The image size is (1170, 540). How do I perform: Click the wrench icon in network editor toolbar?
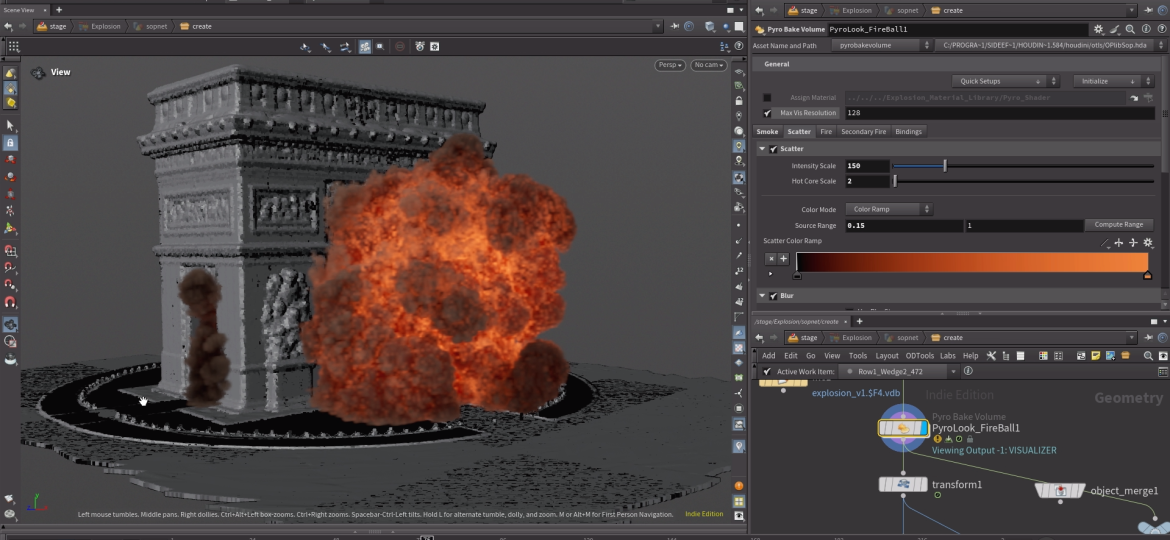pyautogui.click(x=991, y=356)
